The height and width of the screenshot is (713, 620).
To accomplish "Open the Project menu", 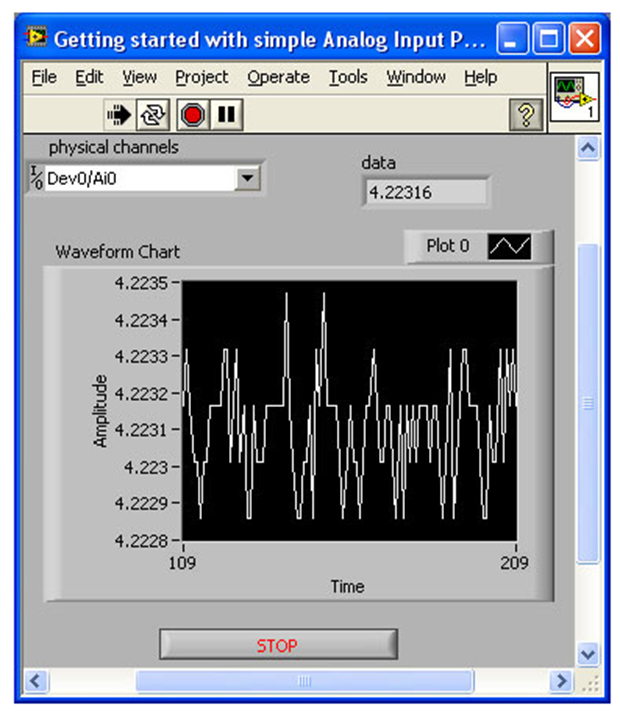I will coord(201,77).
